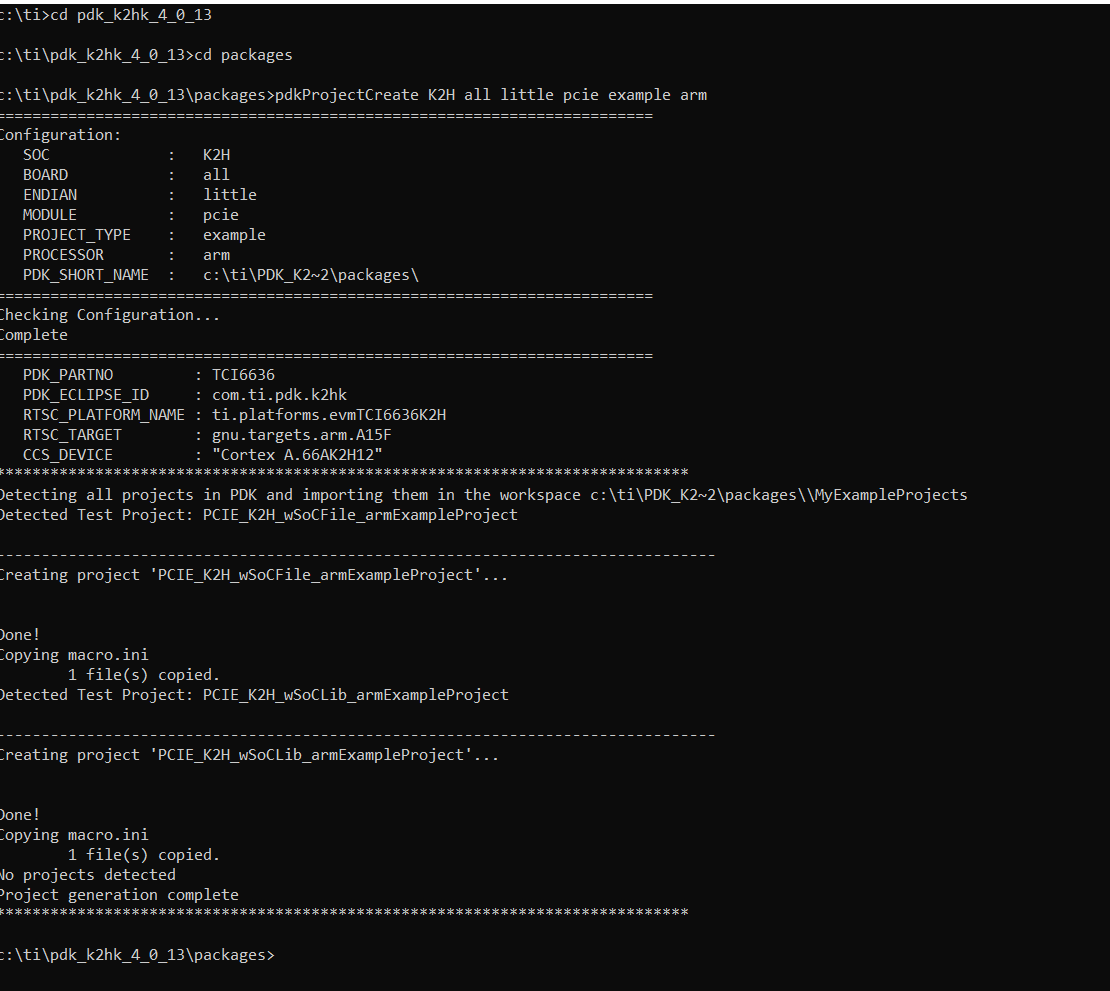Click the PDK_SHORT_NAME path value
This screenshot has width=1110, height=991.
310,275
